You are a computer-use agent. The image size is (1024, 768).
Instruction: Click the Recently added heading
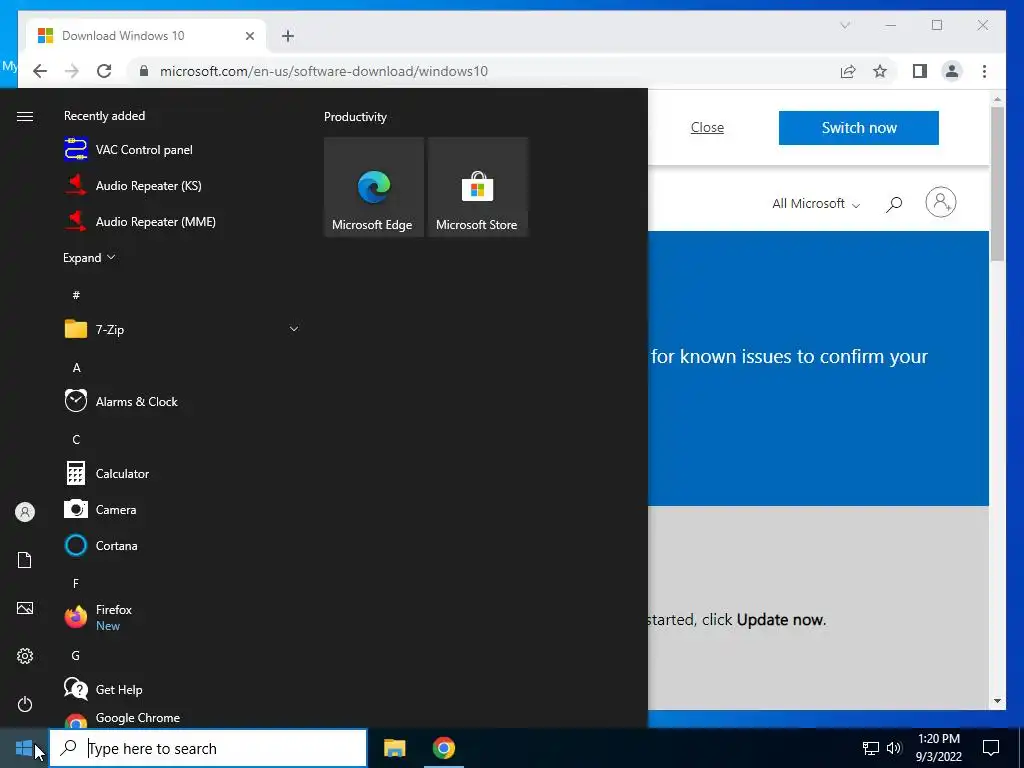pos(104,116)
